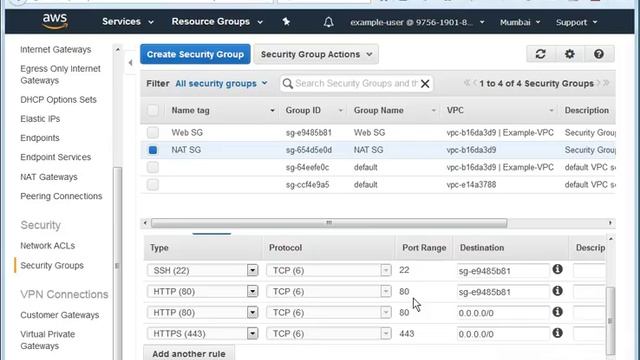640x360 pixels.
Task: Click info icon for HTTPS 443 rule
Action: 558,333
